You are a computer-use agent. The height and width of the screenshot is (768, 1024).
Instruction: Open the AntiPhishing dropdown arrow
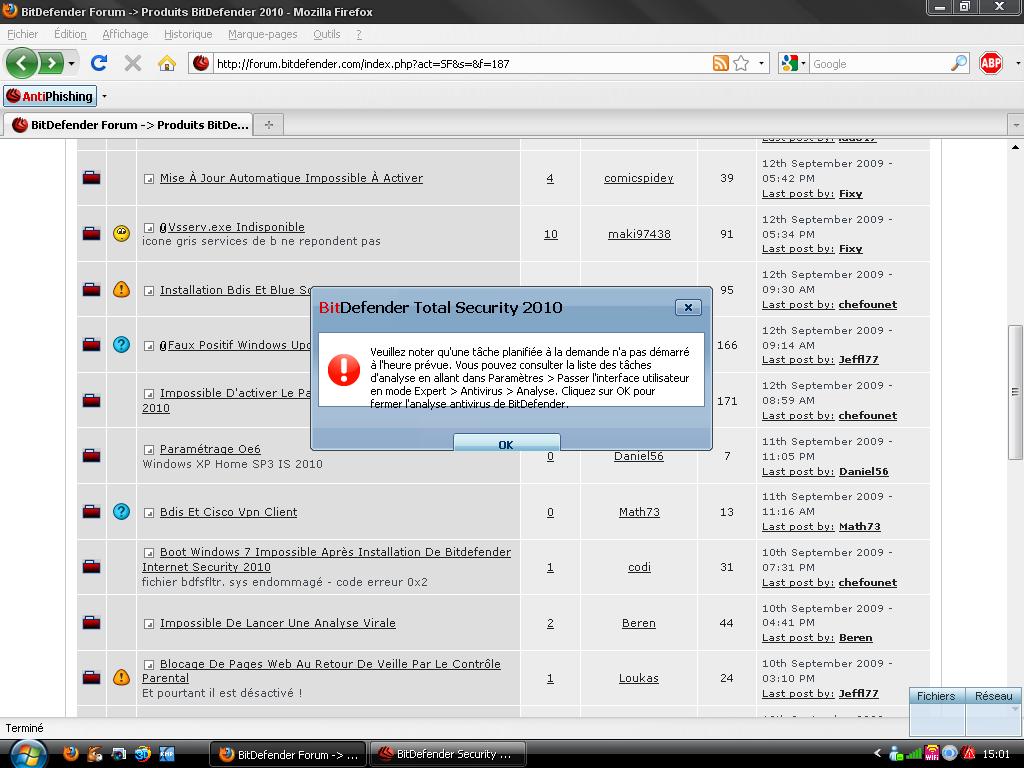104,97
